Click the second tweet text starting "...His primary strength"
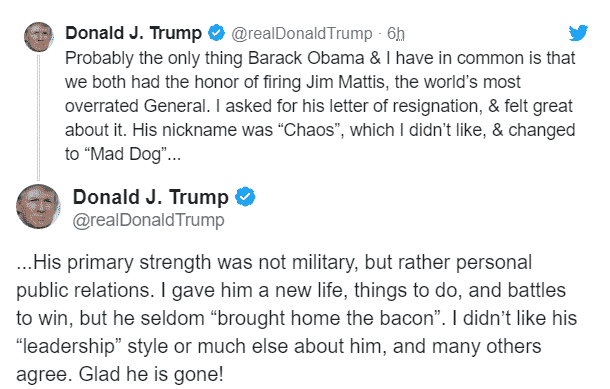The height and width of the screenshot is (389, 610). pos(296,318)
